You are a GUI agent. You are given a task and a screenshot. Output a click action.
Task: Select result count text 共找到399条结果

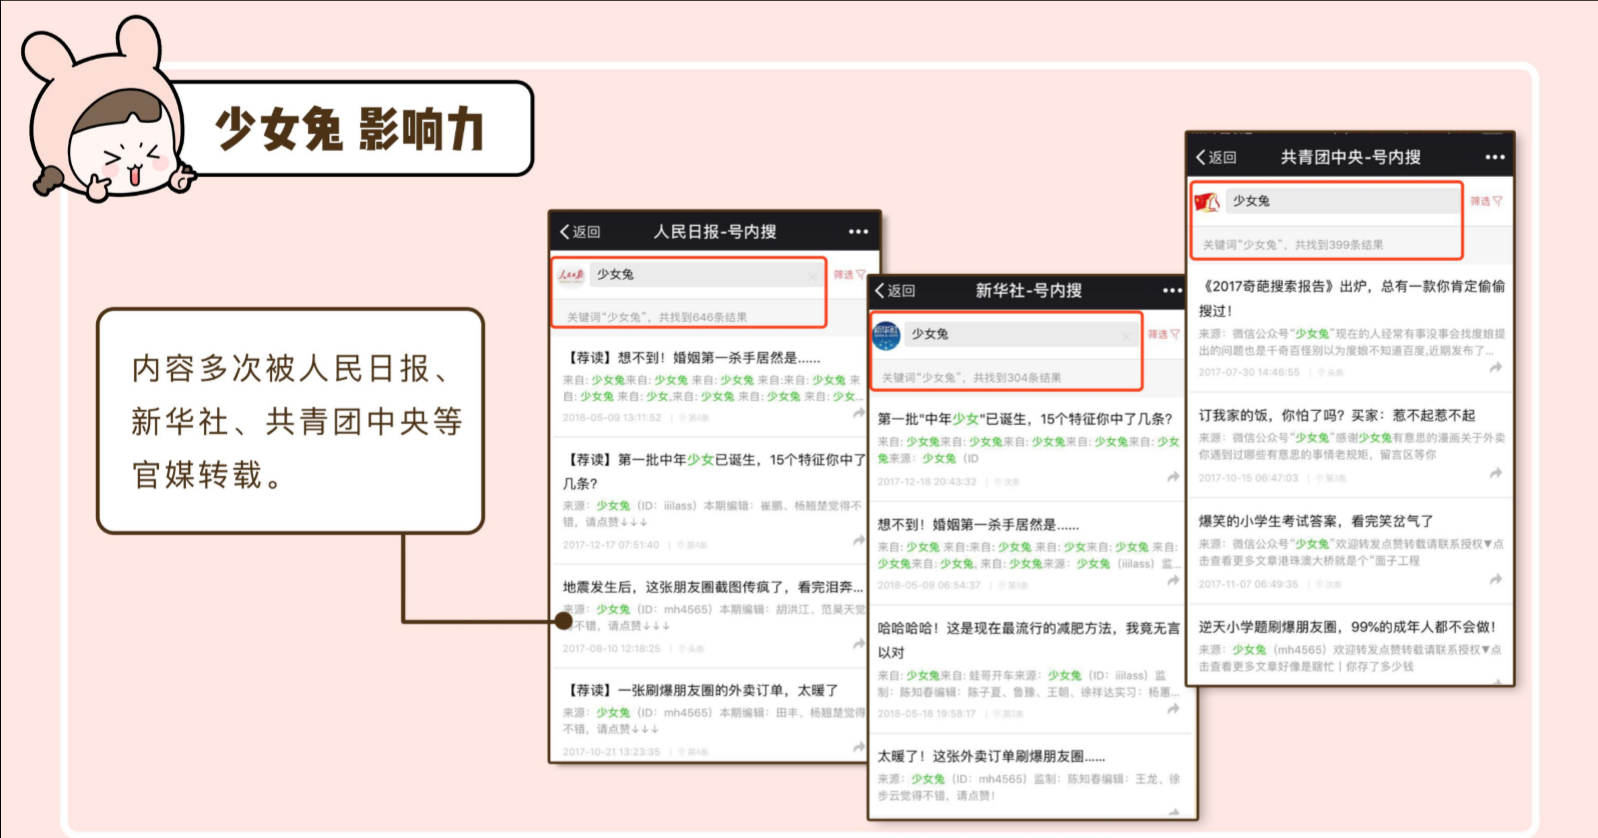pos(1339,245)
